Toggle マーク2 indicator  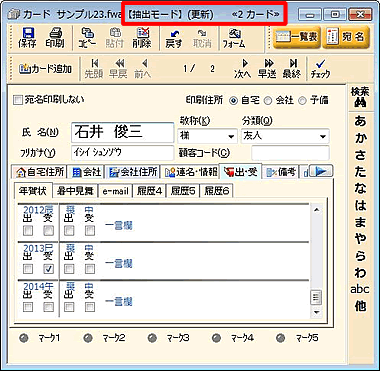click(88, 338)
